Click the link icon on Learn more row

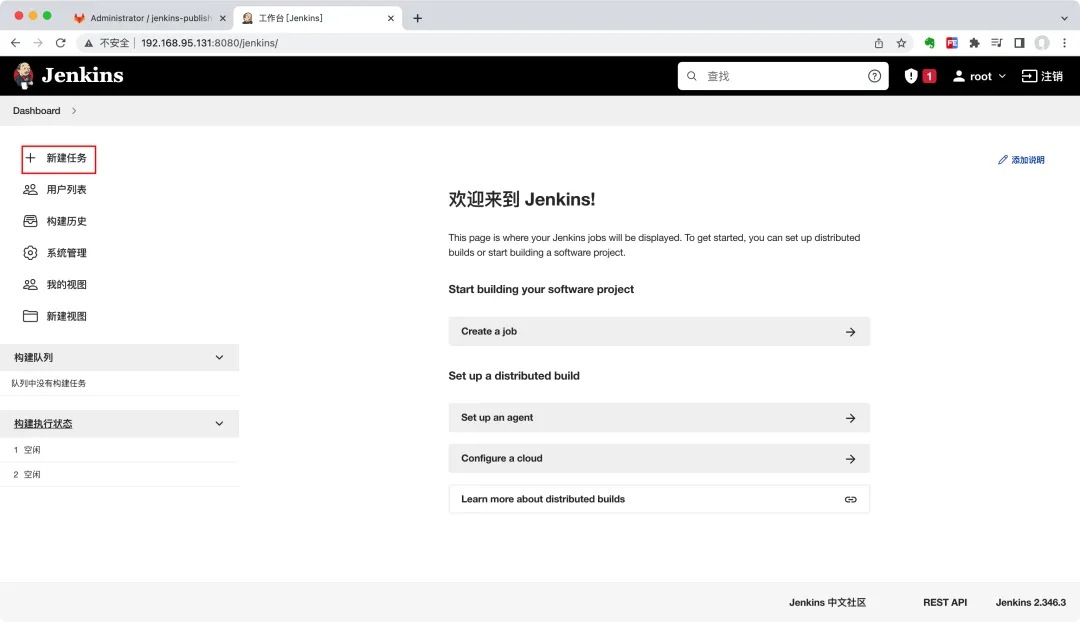[851, 499]
